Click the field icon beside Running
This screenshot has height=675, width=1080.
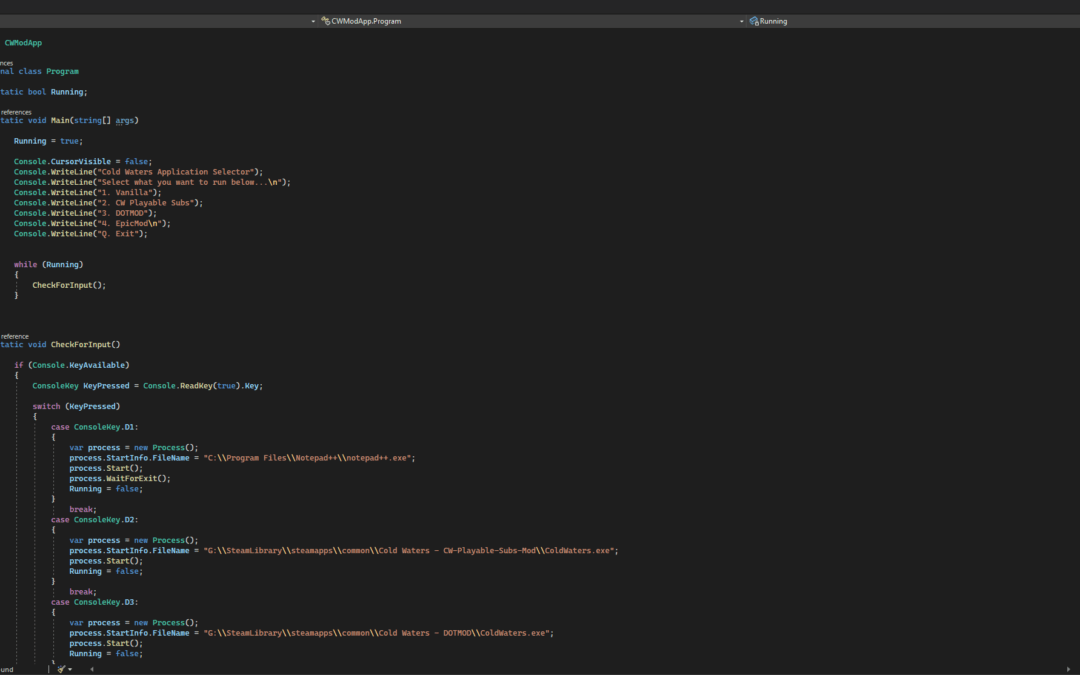(754, 21)
